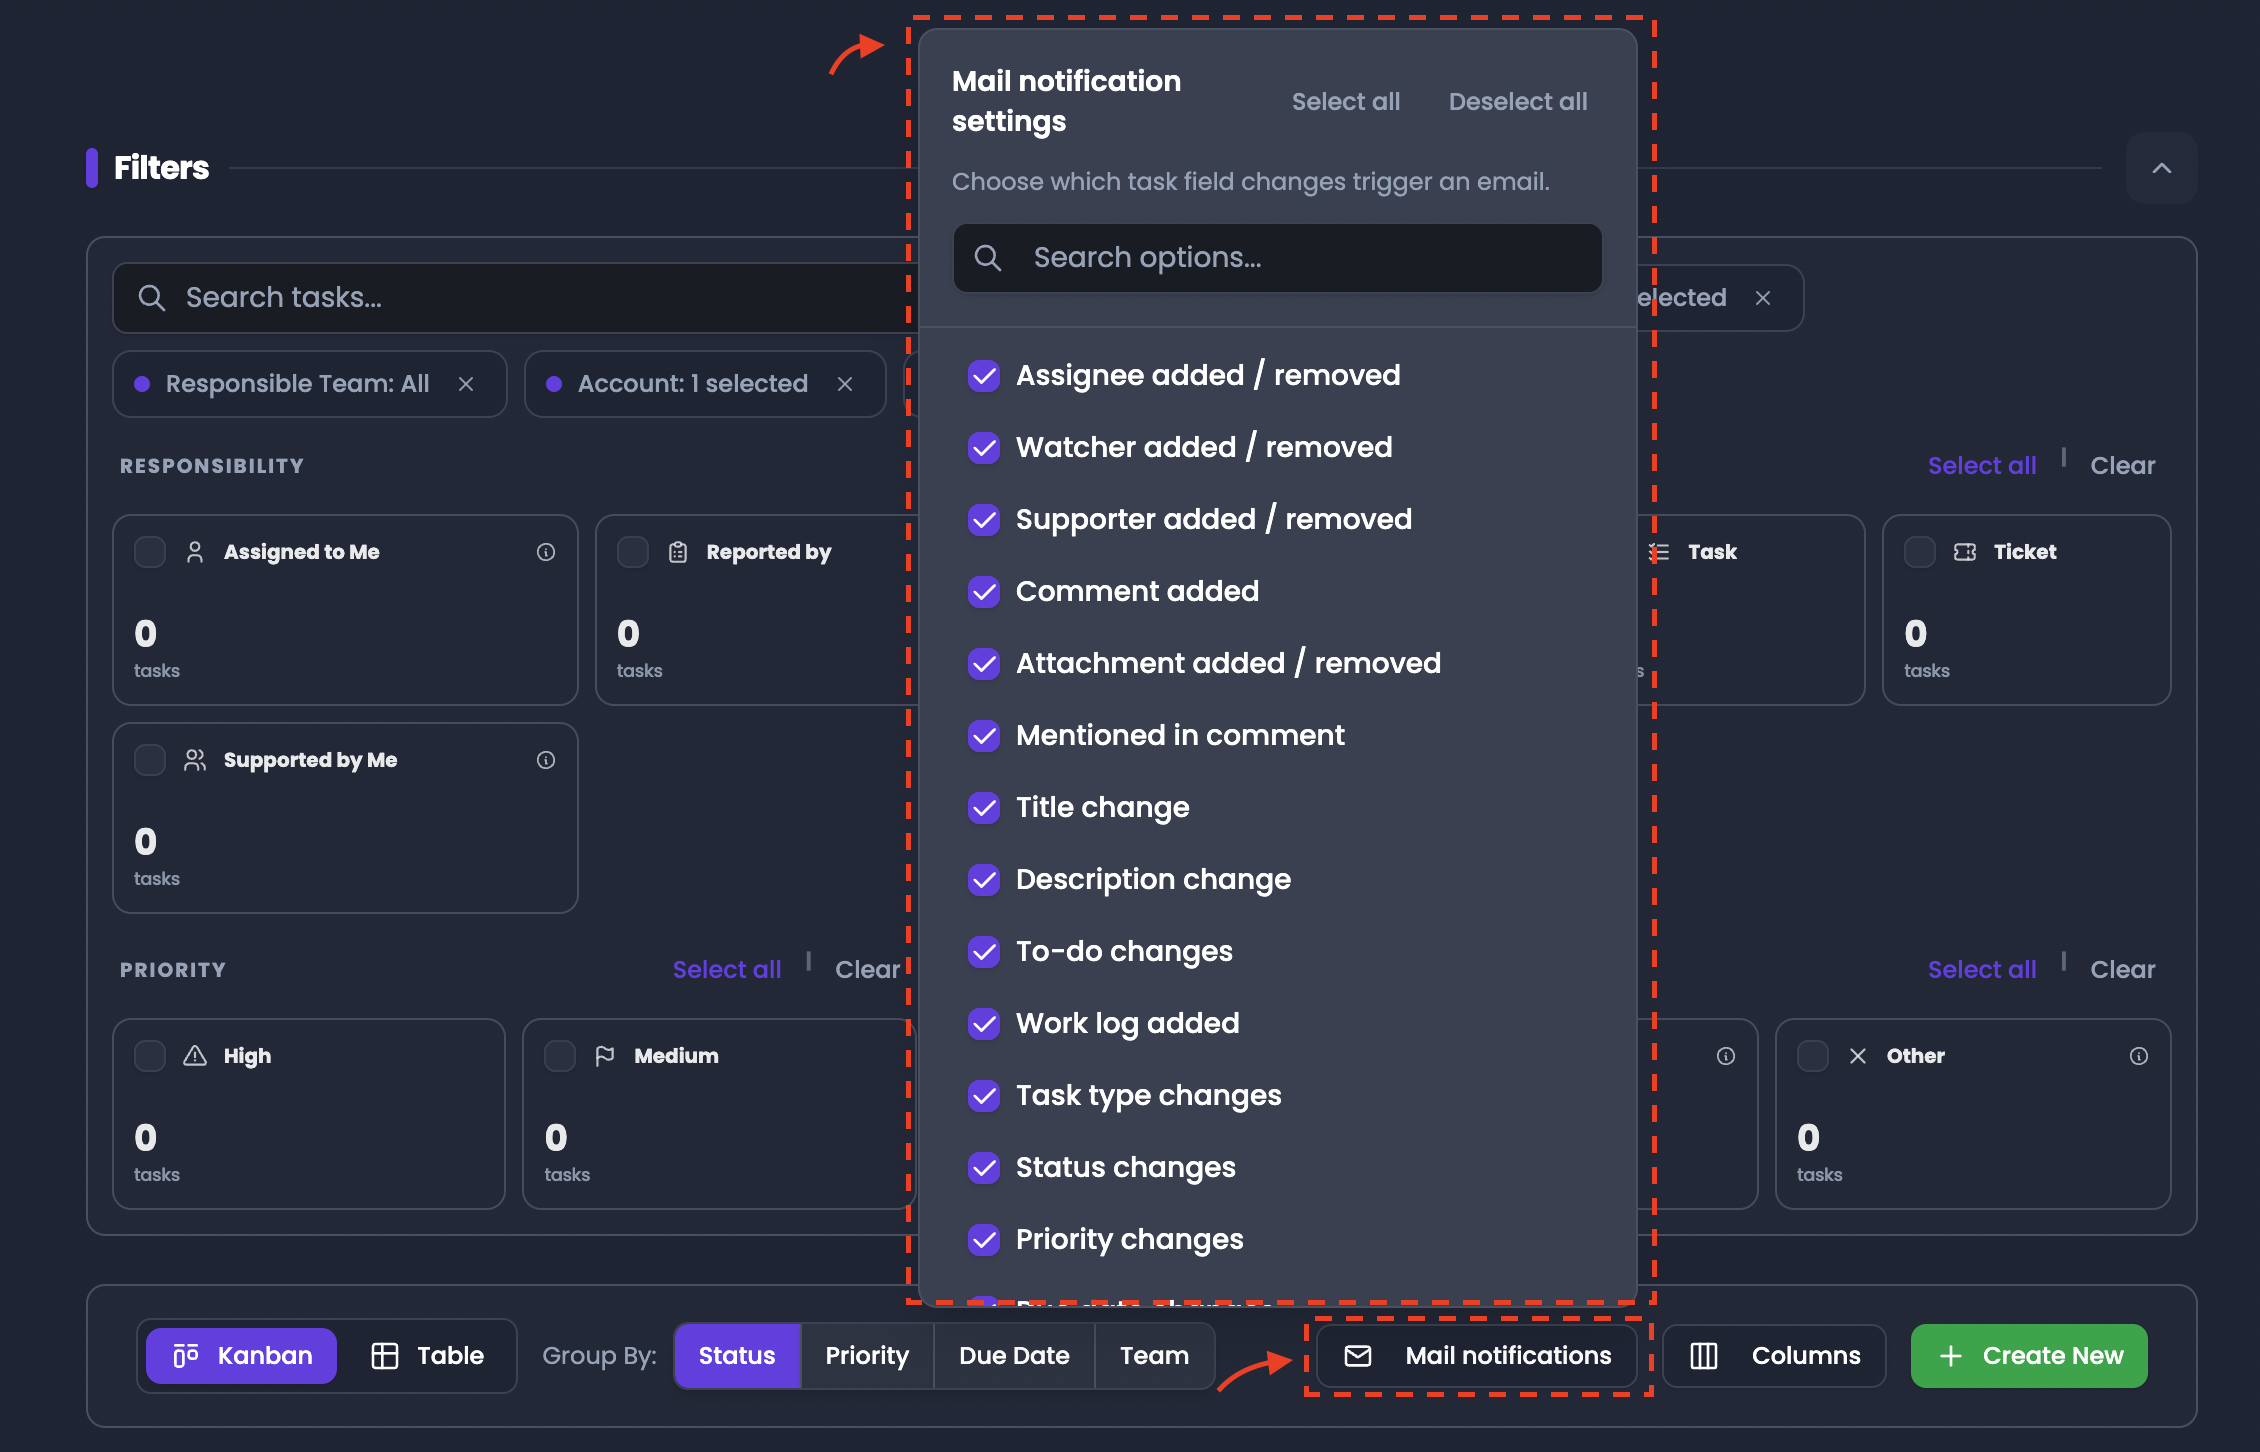Uncheck Assignee added / removed option

coord(984,376)
